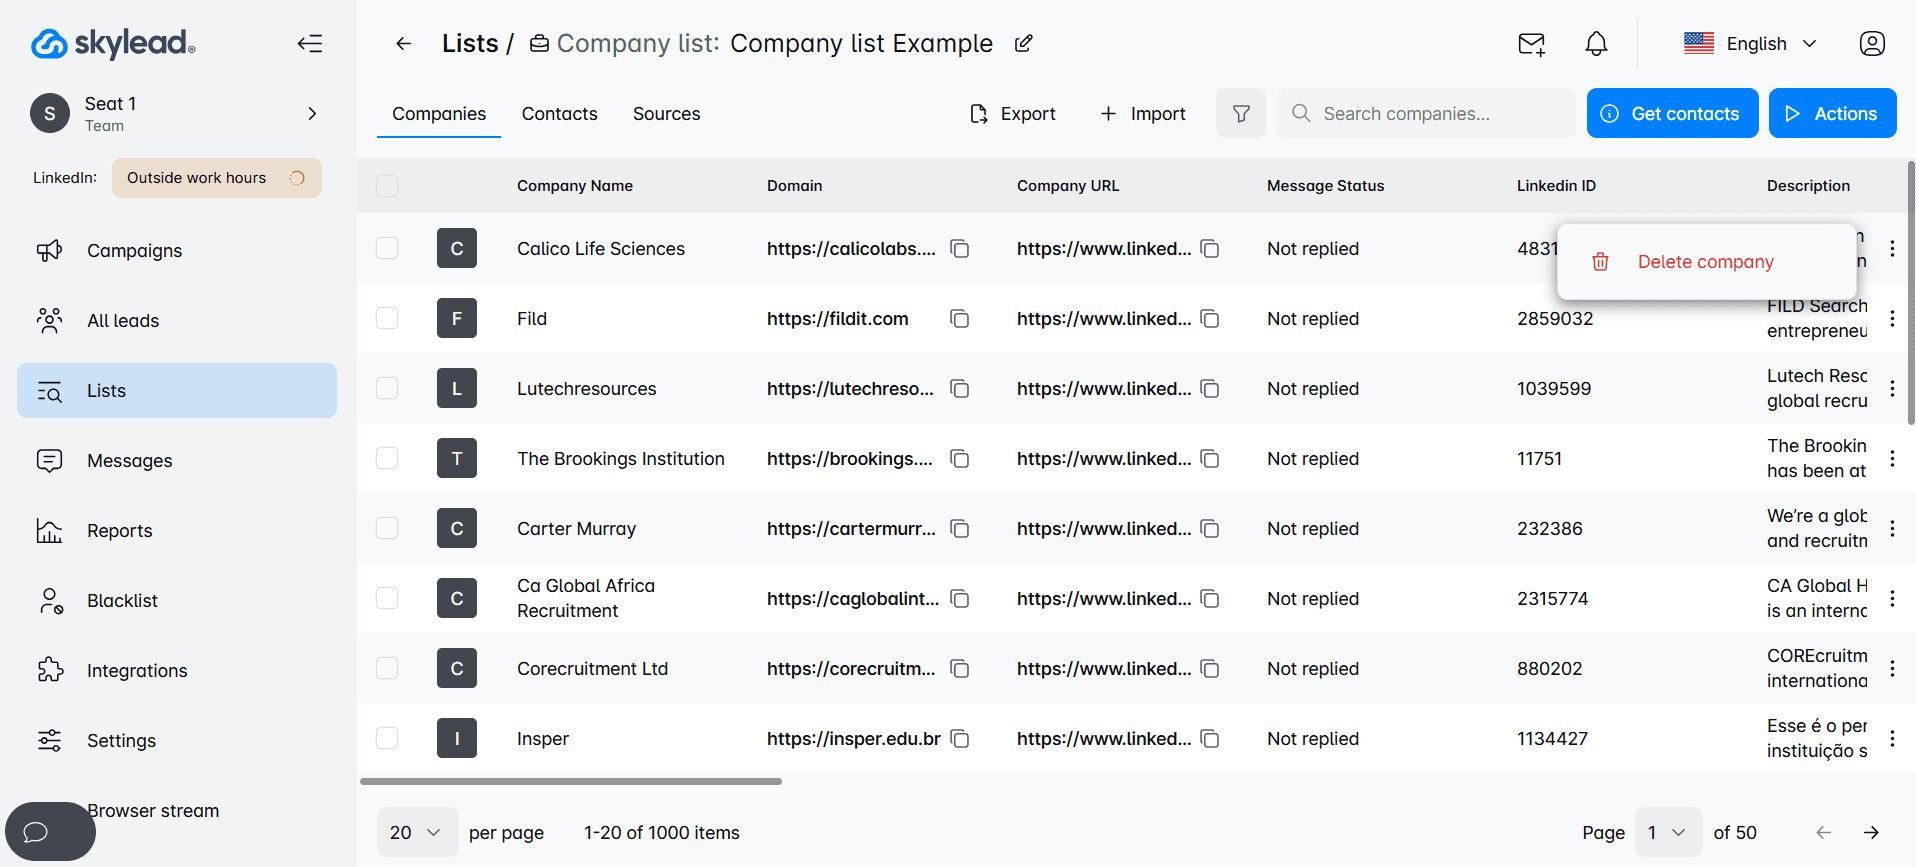Copy the Ca Global Africa domain
Viewport: 1916px width, 867px height.
[x=960, y=598]
